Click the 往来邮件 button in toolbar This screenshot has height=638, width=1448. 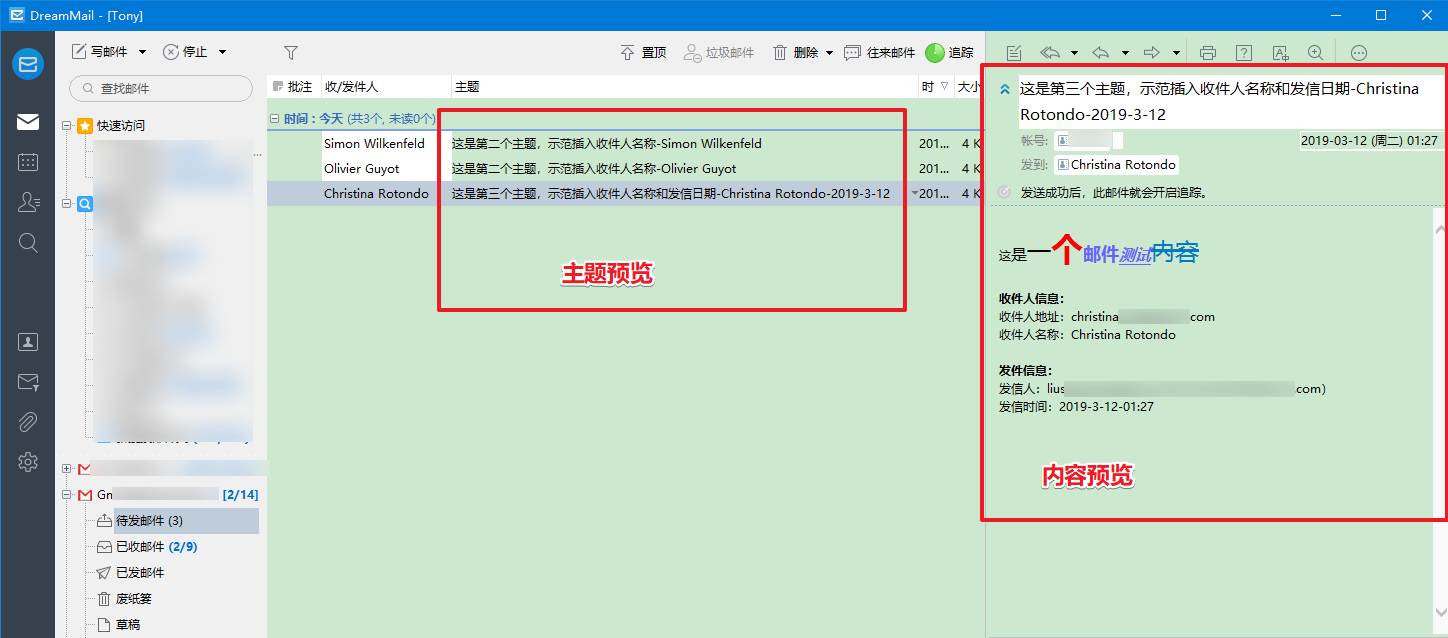[x=879, y=52]
